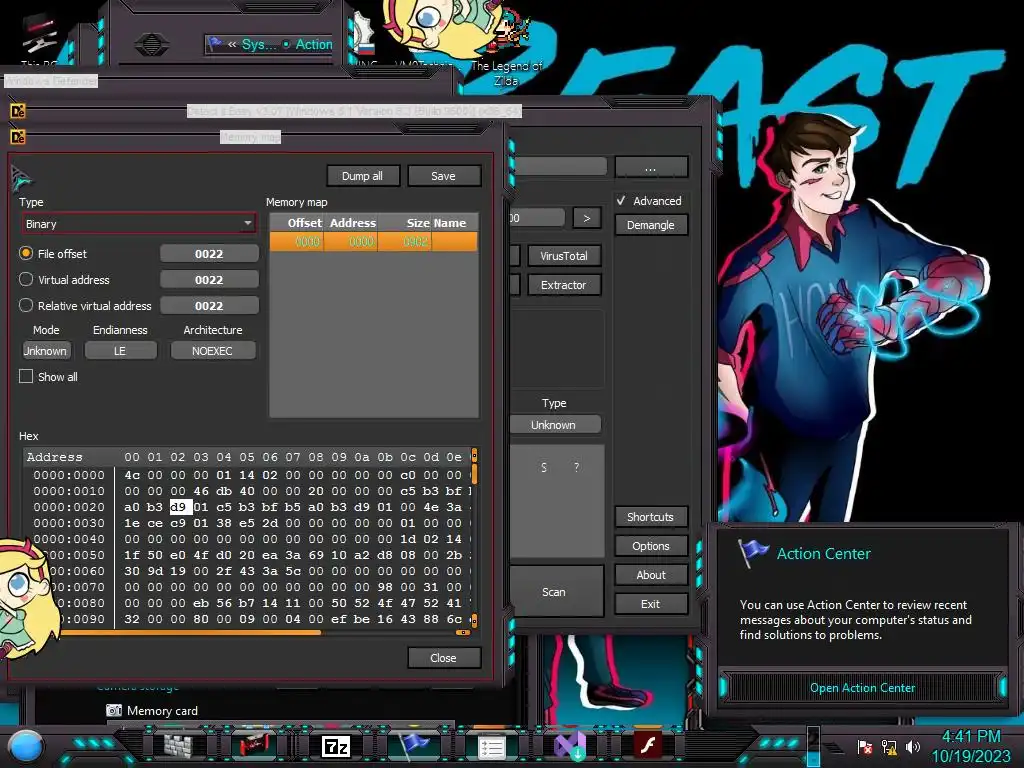This screenshot has width=1024, height=768.
Task: Select the orange memory map row 0000
Action: (374, 242)
